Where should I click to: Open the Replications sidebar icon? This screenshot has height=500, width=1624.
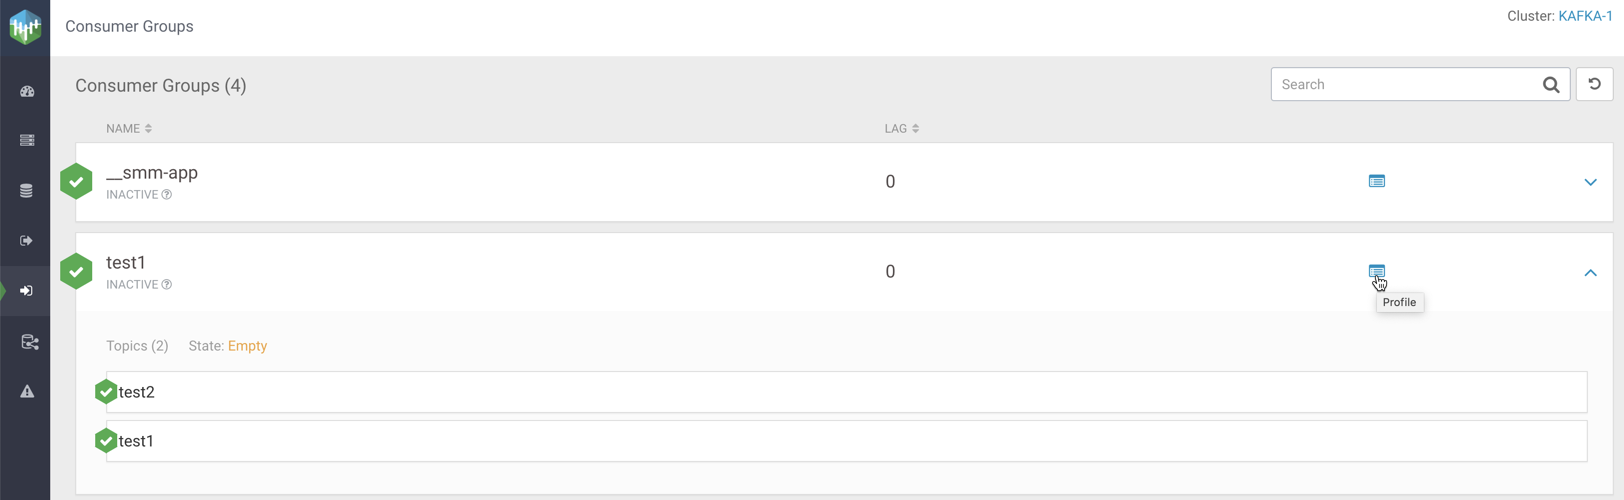(x=29, y=342)
